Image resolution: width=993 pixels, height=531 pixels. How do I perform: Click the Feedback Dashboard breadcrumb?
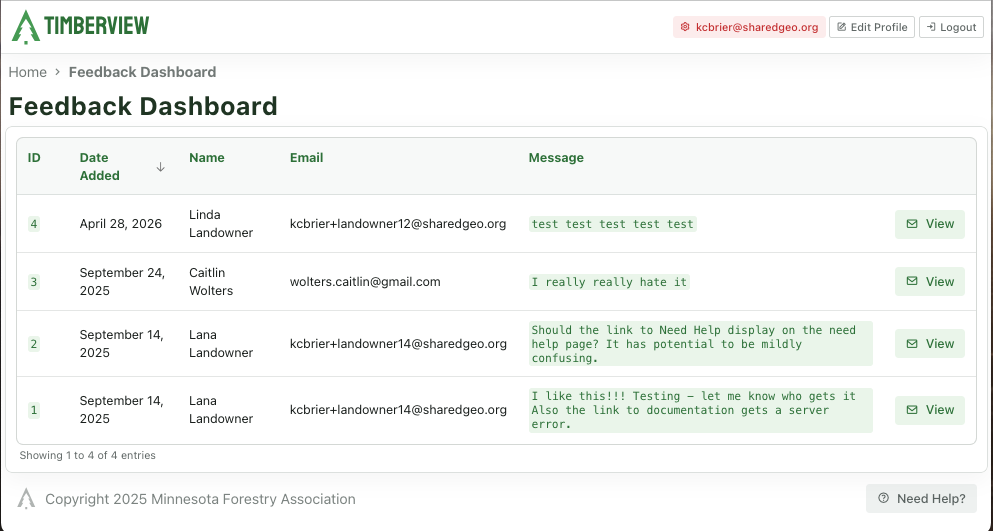click(x=142, y=72)
